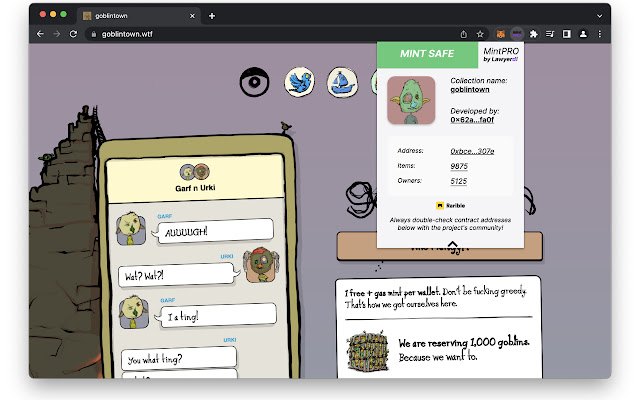
Task: Open contract address 0xbce...307e link
Action: point(472,151)
